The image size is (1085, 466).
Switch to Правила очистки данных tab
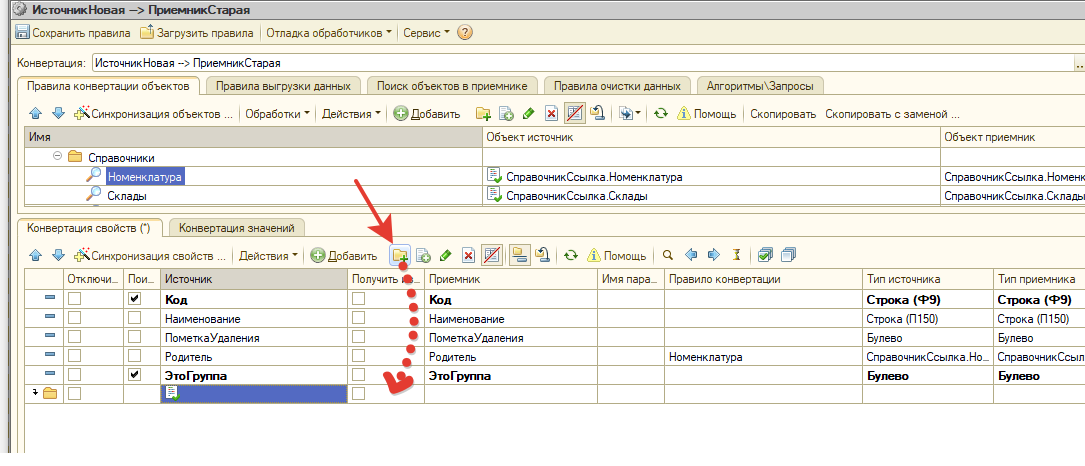[x=617, y=86]
